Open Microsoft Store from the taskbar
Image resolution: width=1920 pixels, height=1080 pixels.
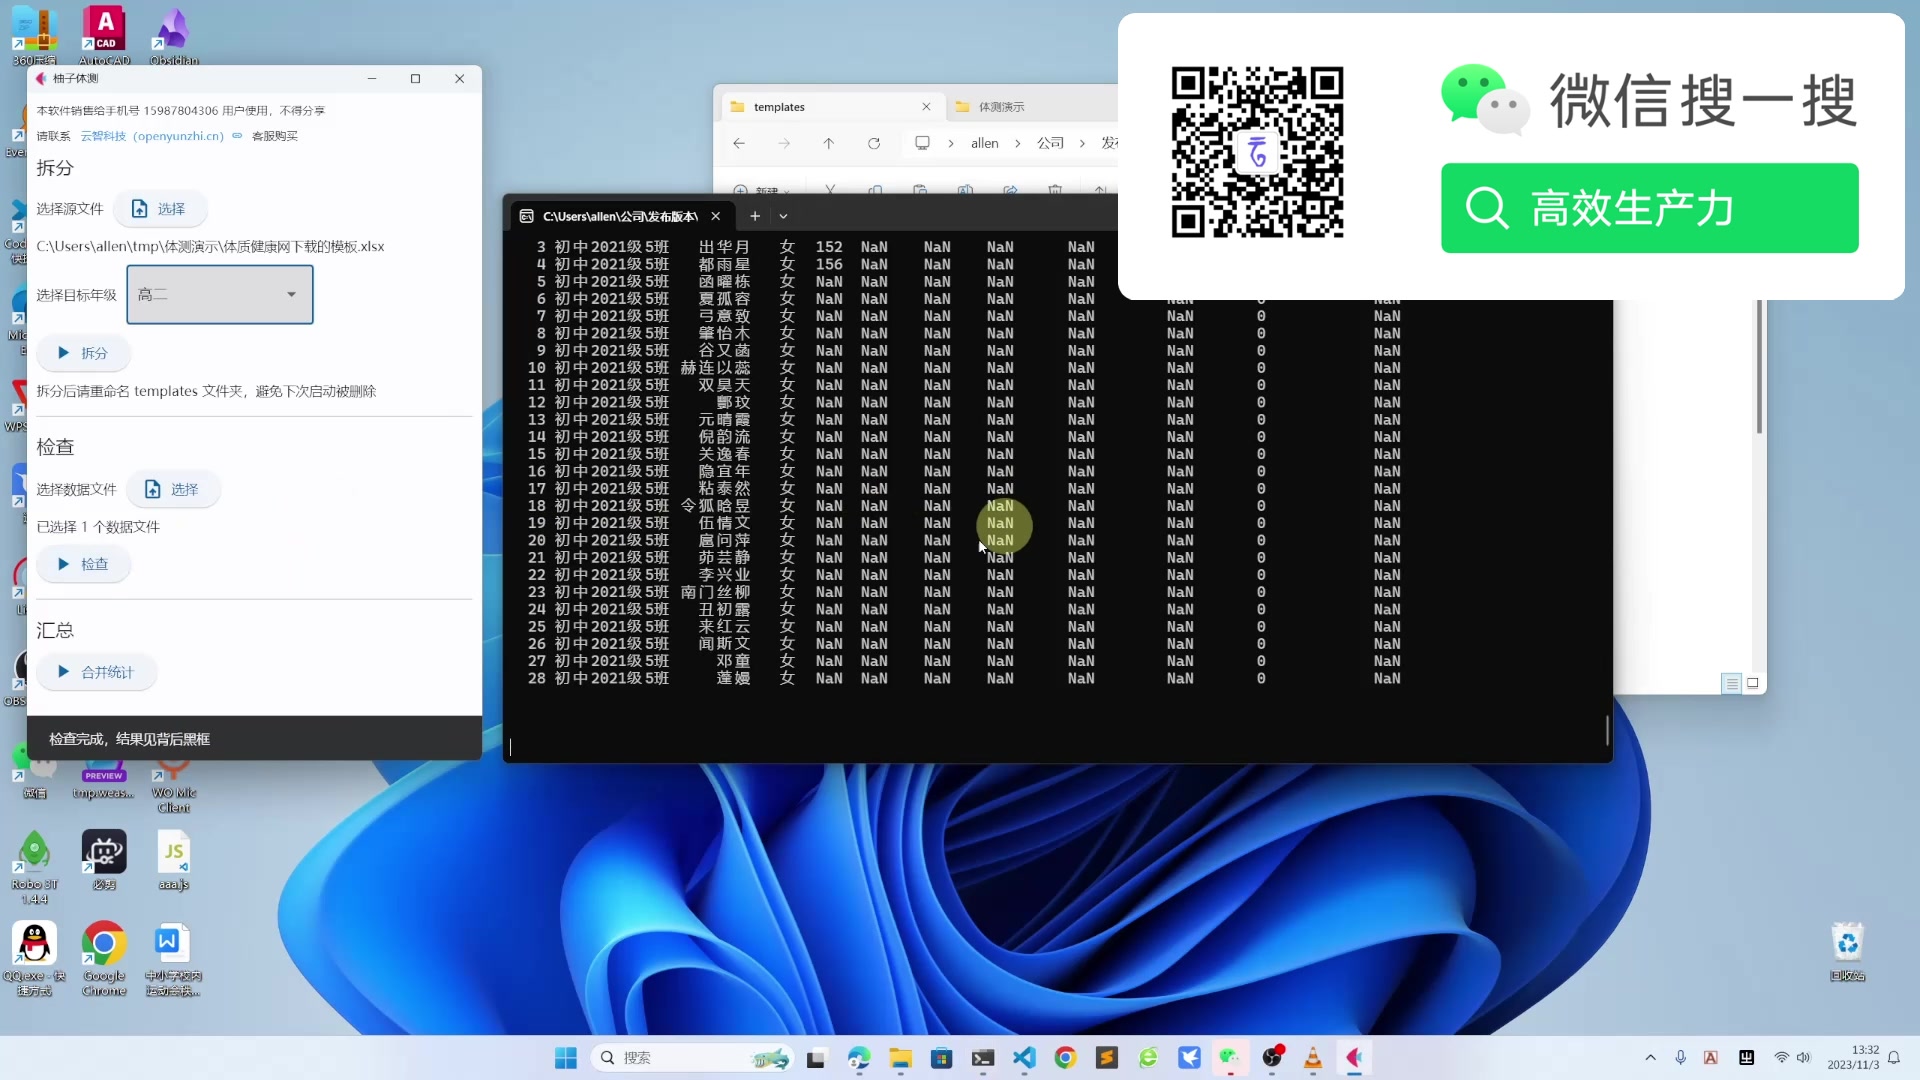point(942,1058)
